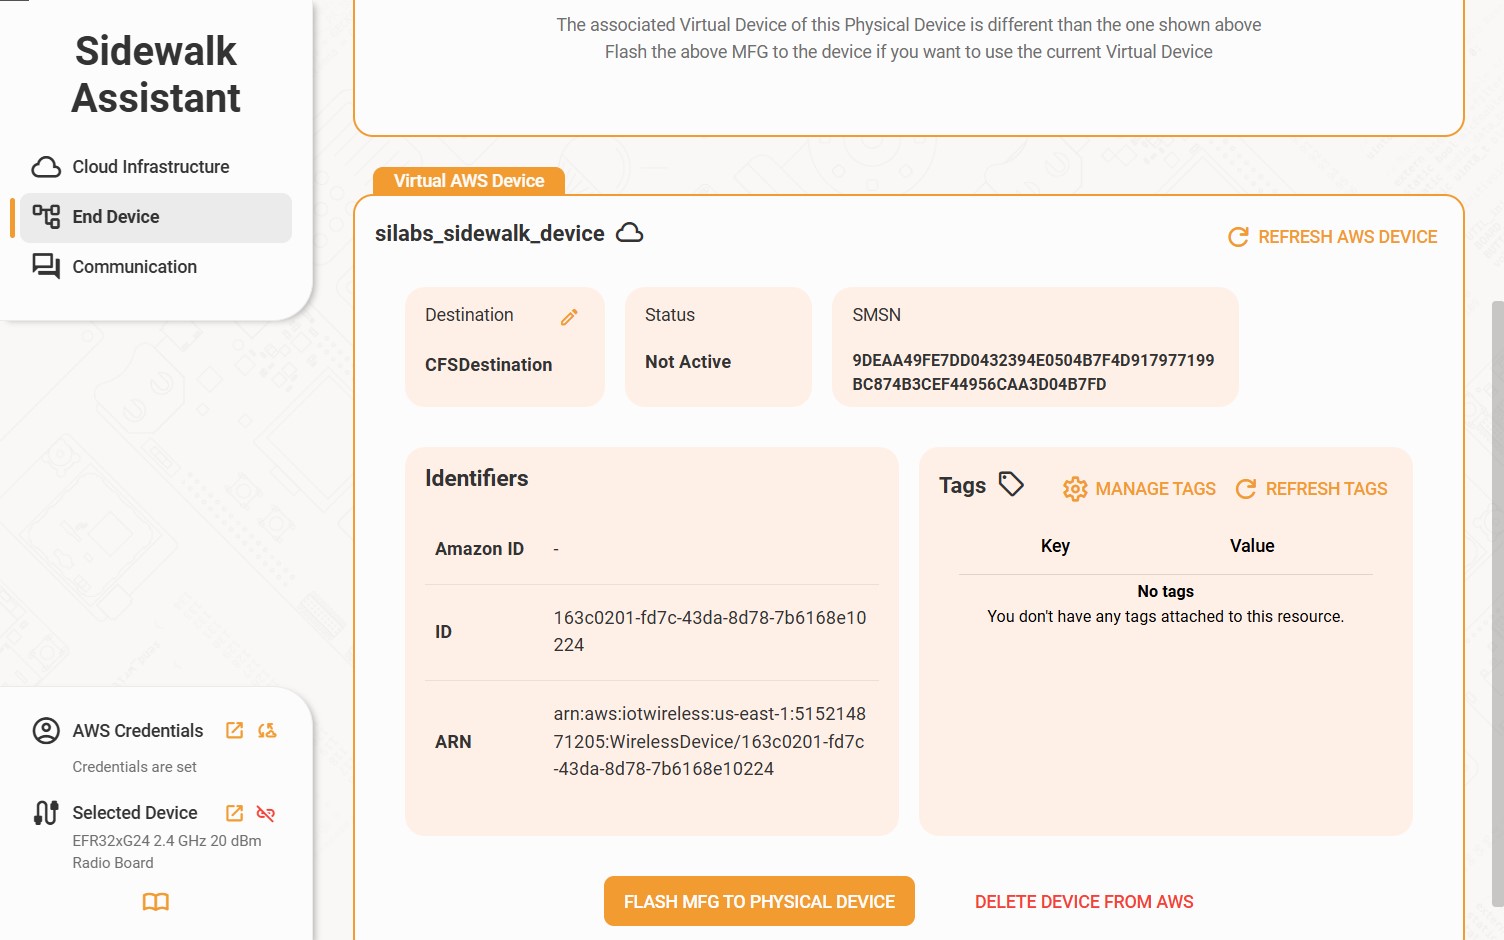The image size is (1504, 940).
Task: Click the cloud icon beside silabs_sidewalk_device
Action: pyautogui.click(x=629, y=233)
